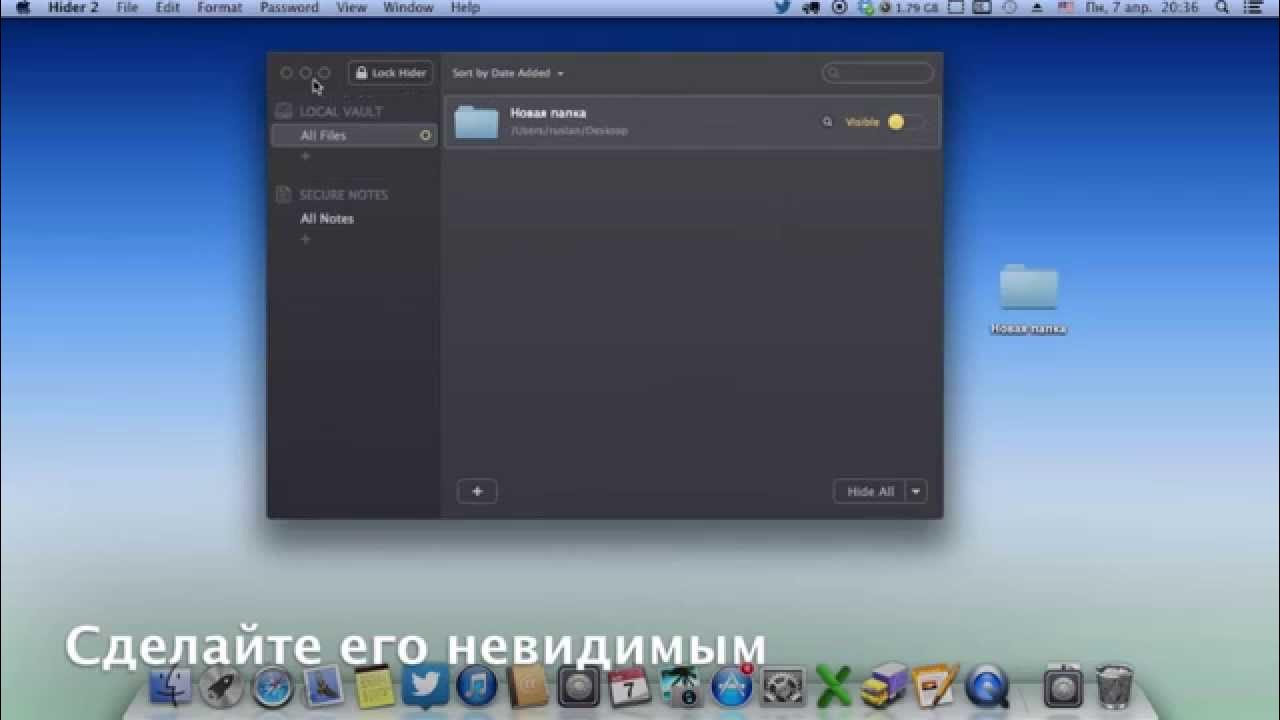The width and height of the screenshot is (1280, 720).
Task: Focus the search field in Hider
Action: (878, 73)
